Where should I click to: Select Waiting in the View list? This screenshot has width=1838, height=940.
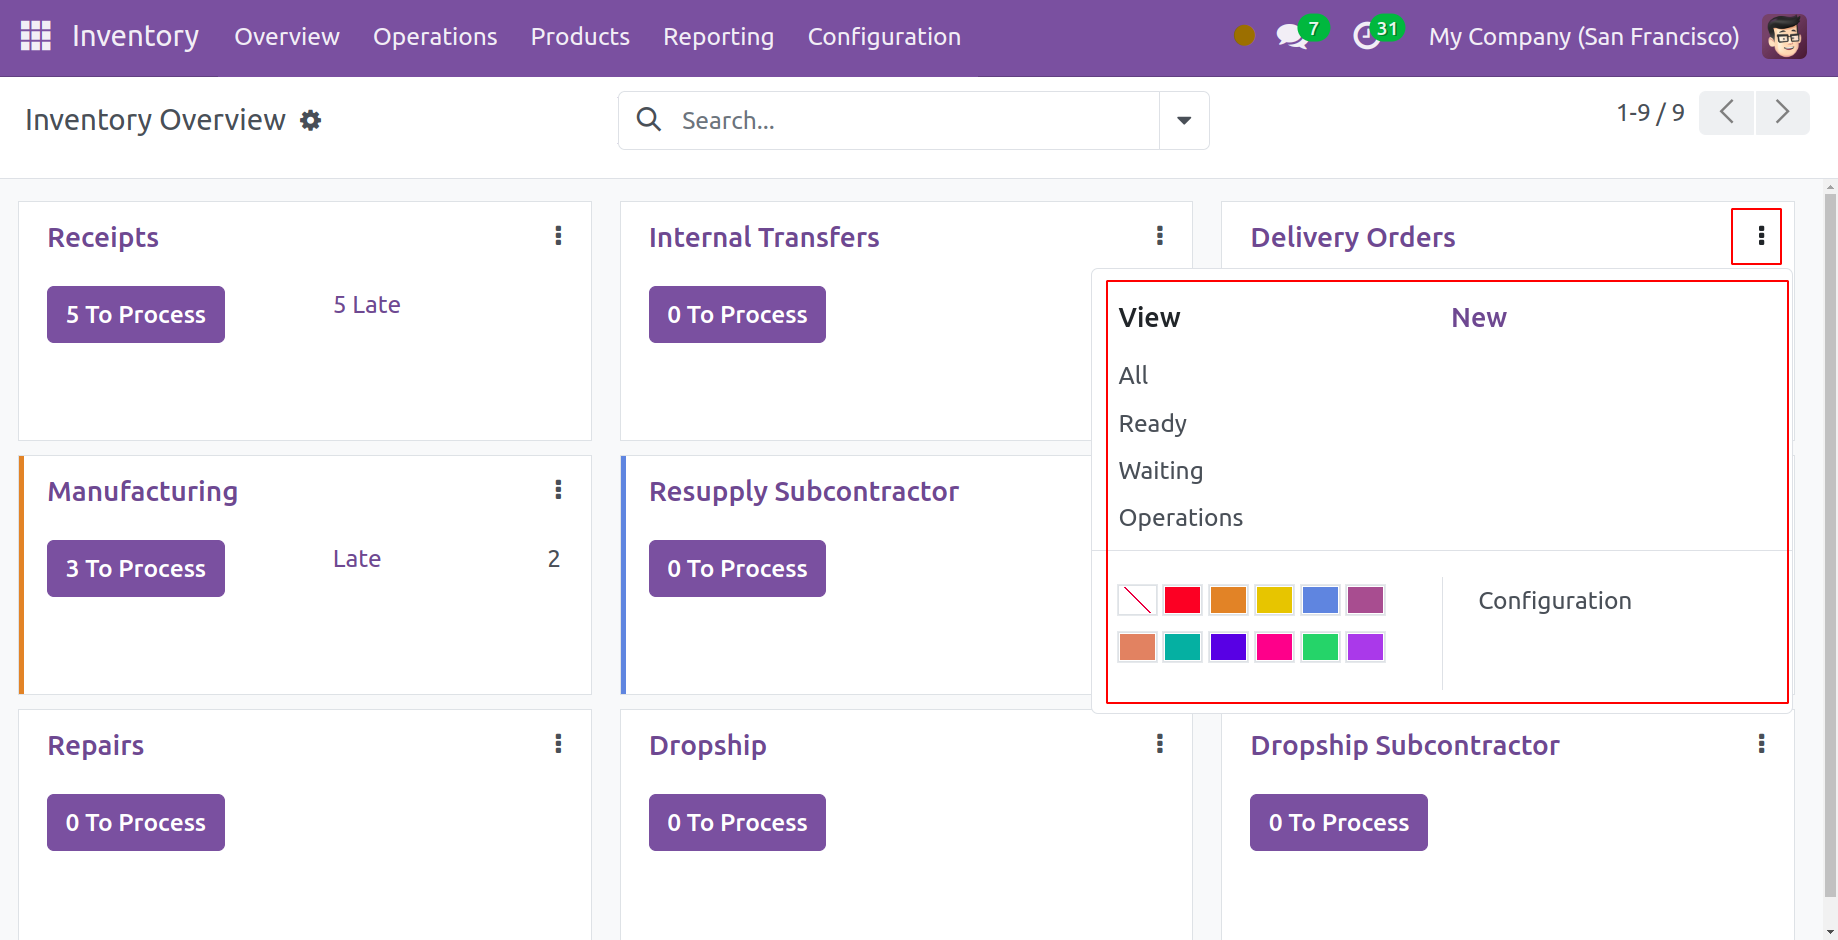1160,471
